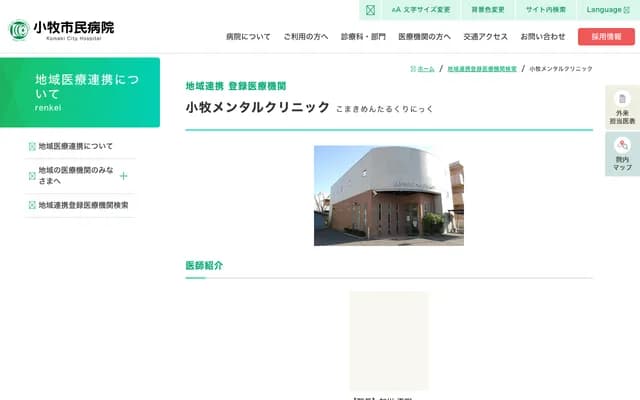Image resolution: width=640 pixels, height=400 pixels.
Task: Click the 医師紹介 section heading
Action: [x=204, y=265]
